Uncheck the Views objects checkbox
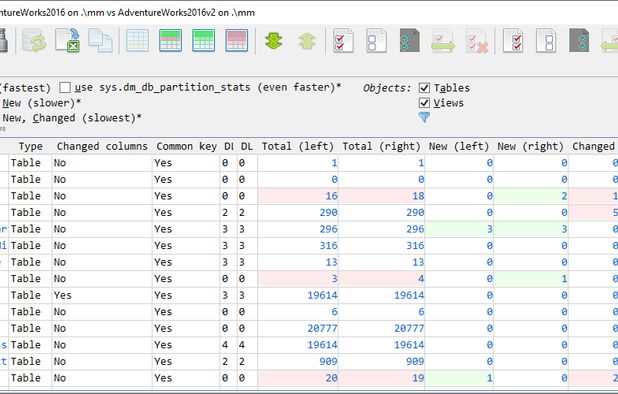The height and width of the screenshot is (394, 618). pos(424,103)
